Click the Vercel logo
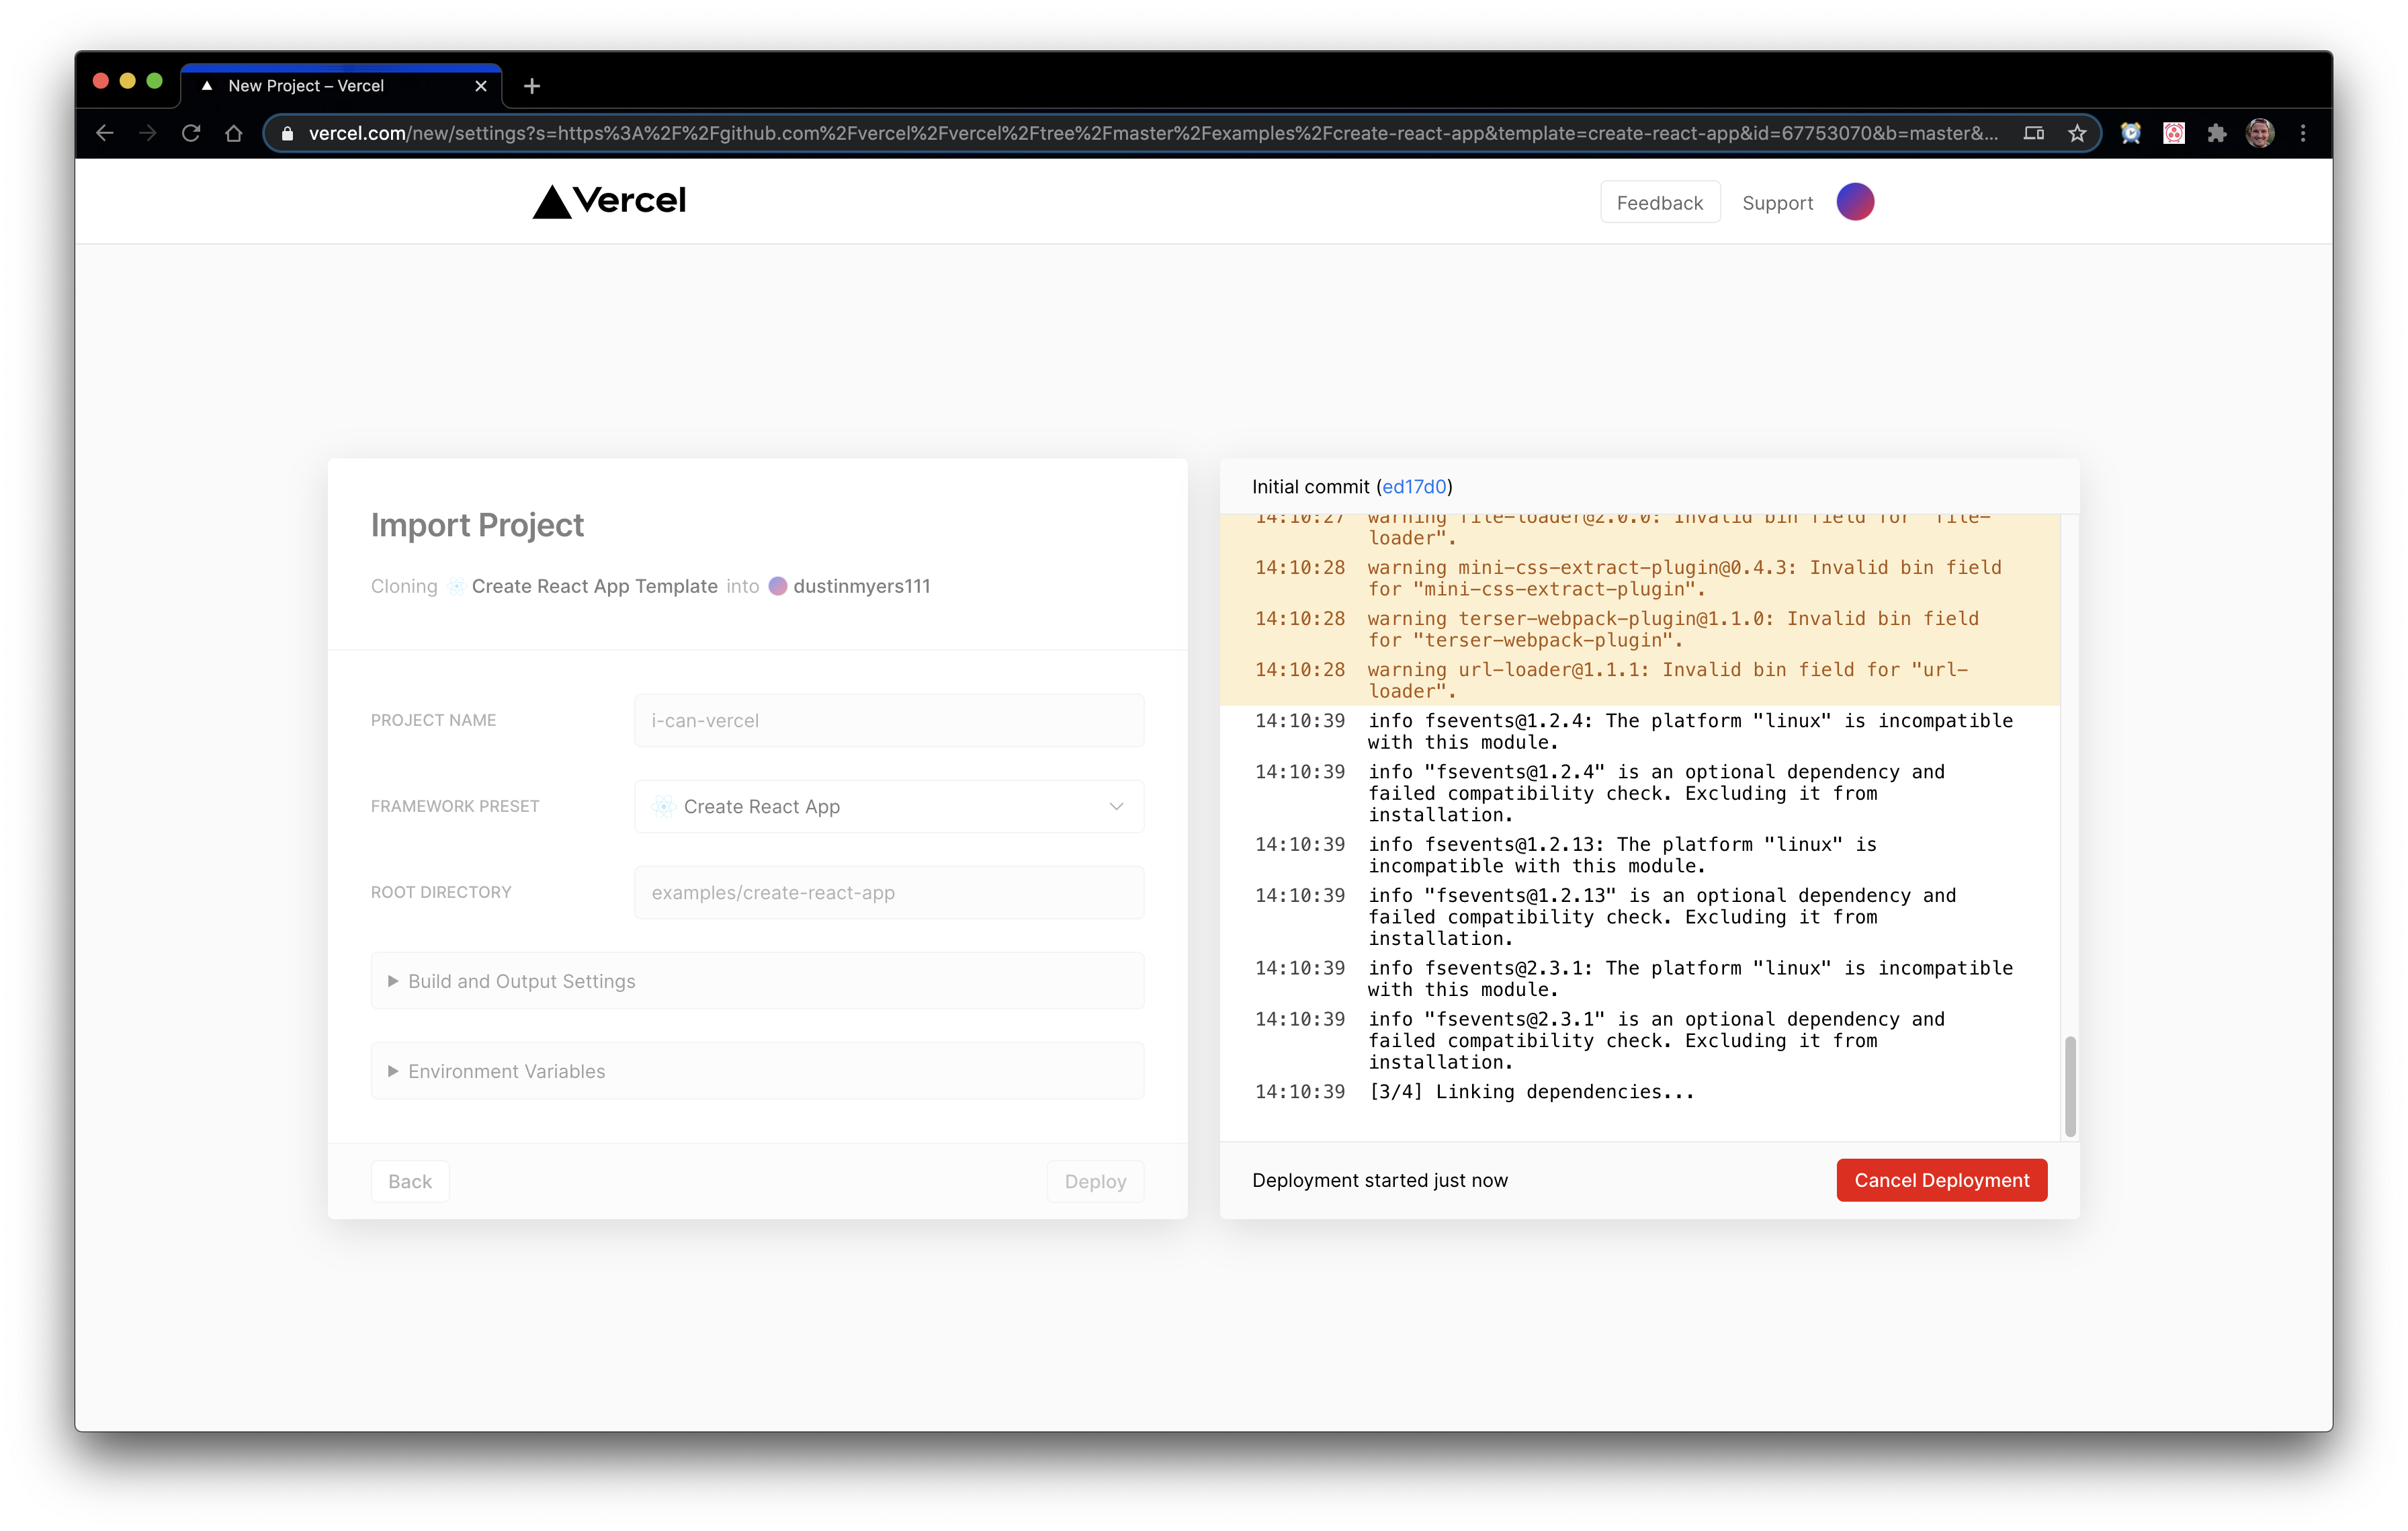This screenshot has width=2408, height=1531. (609, 201)
